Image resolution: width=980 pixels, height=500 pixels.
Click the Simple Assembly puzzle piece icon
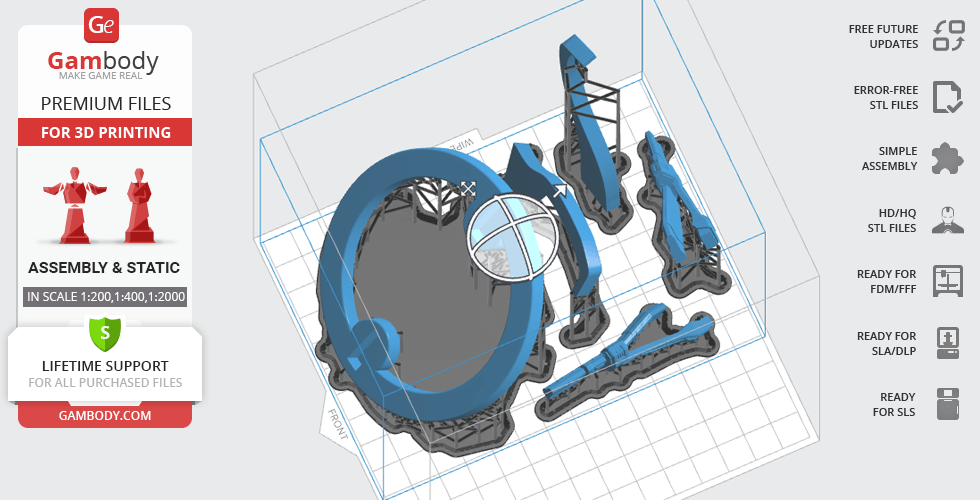coord(947,158)
